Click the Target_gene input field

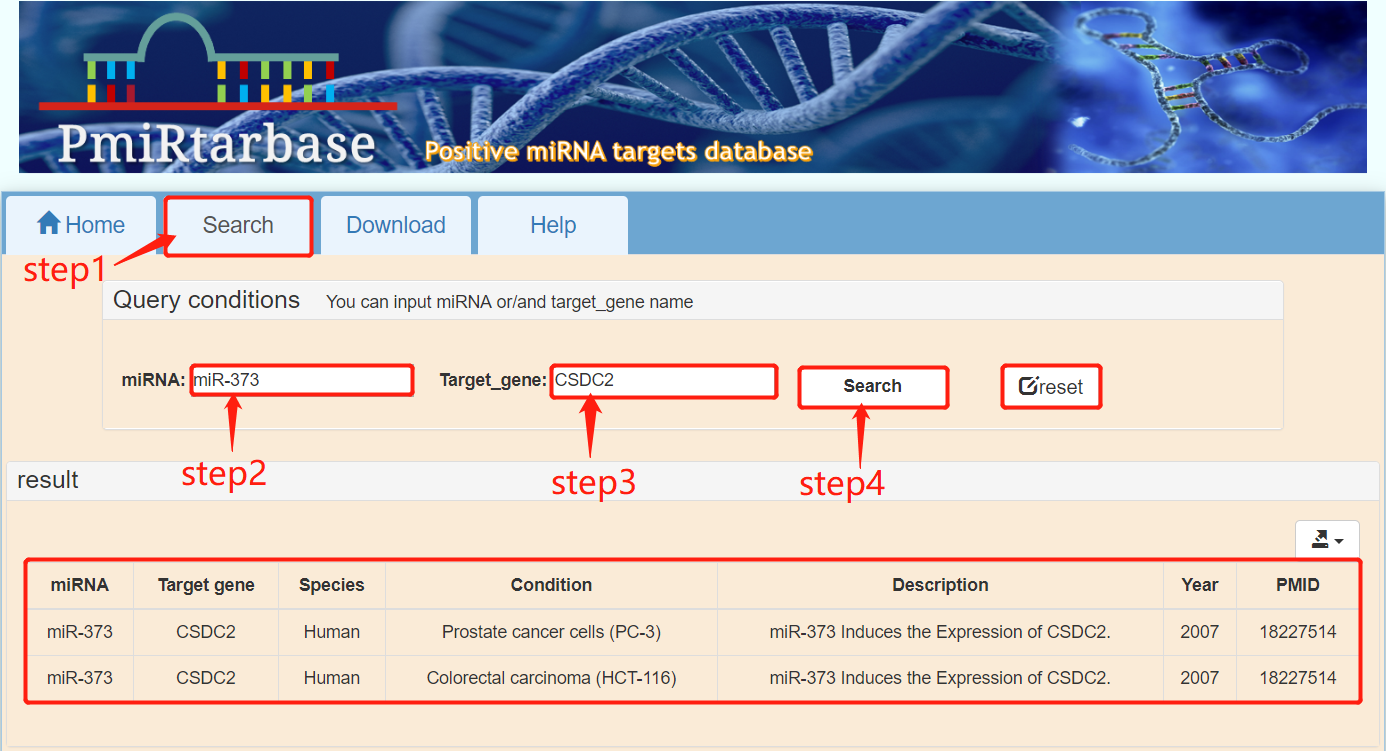(664, 380)
